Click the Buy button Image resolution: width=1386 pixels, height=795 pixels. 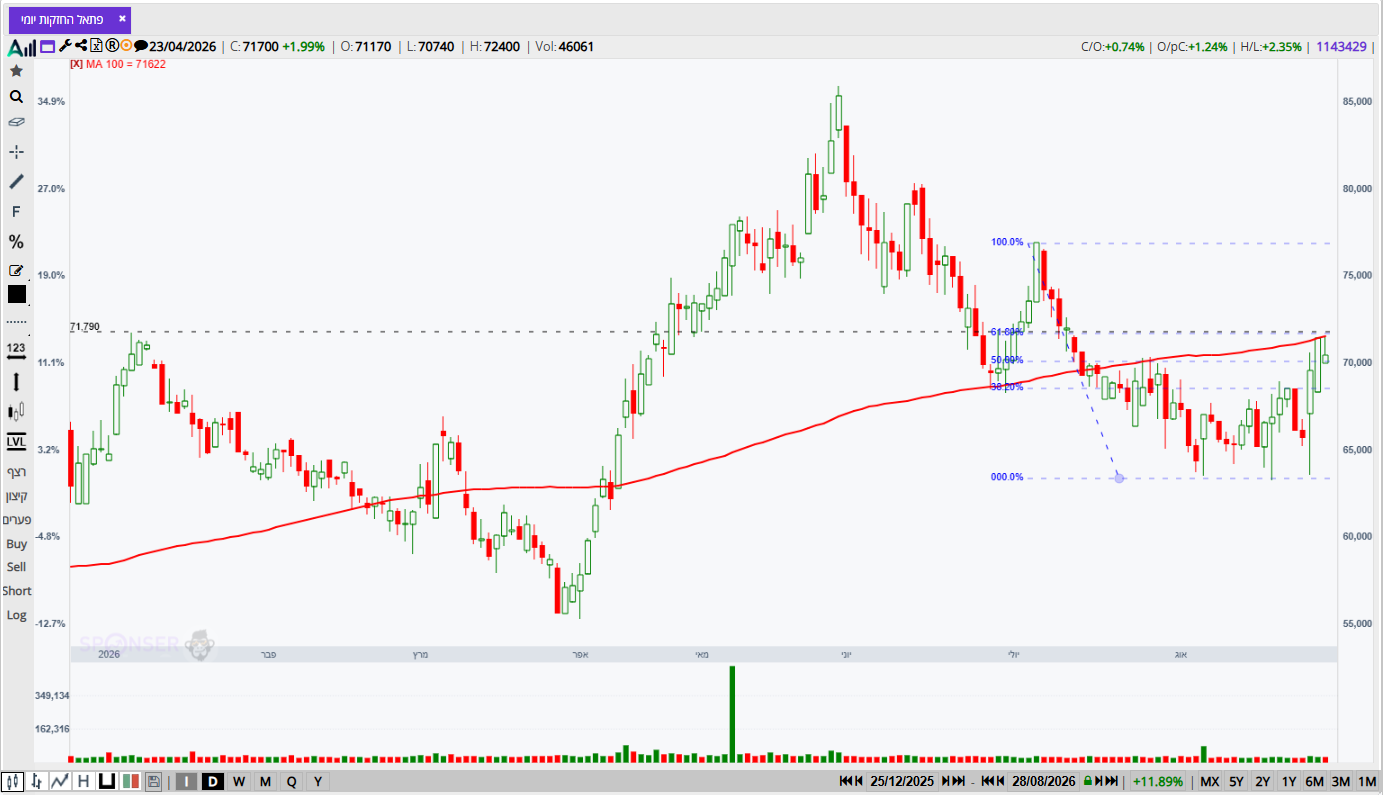pos(16,544)
